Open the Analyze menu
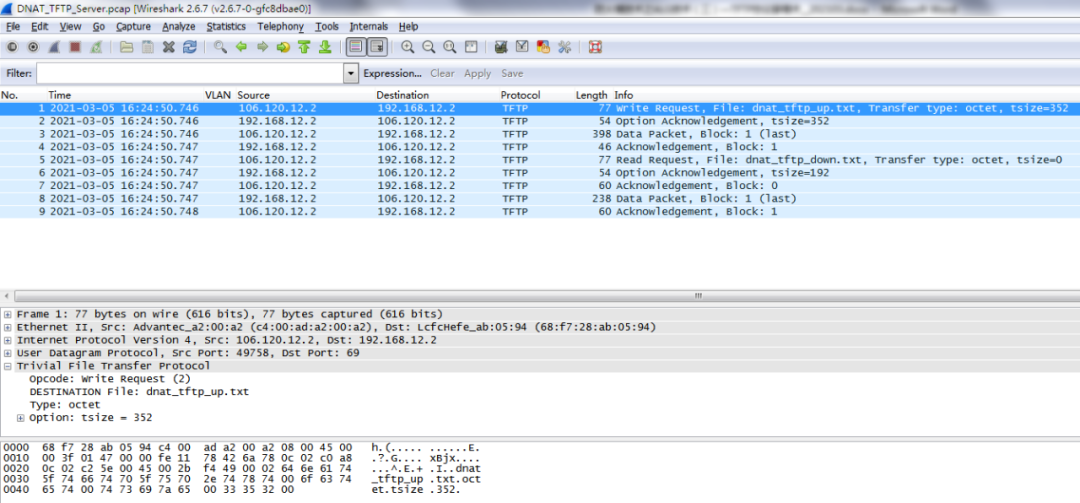 click(x=178, y=26)
